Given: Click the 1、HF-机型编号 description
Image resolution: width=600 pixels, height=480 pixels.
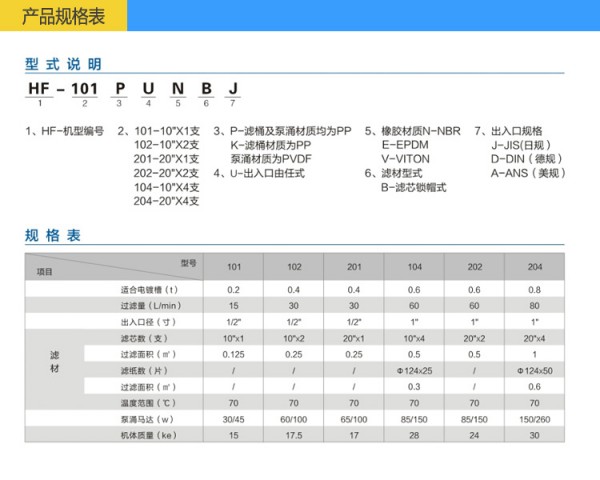Looking at the screenshot, I should tap(65, 131).
